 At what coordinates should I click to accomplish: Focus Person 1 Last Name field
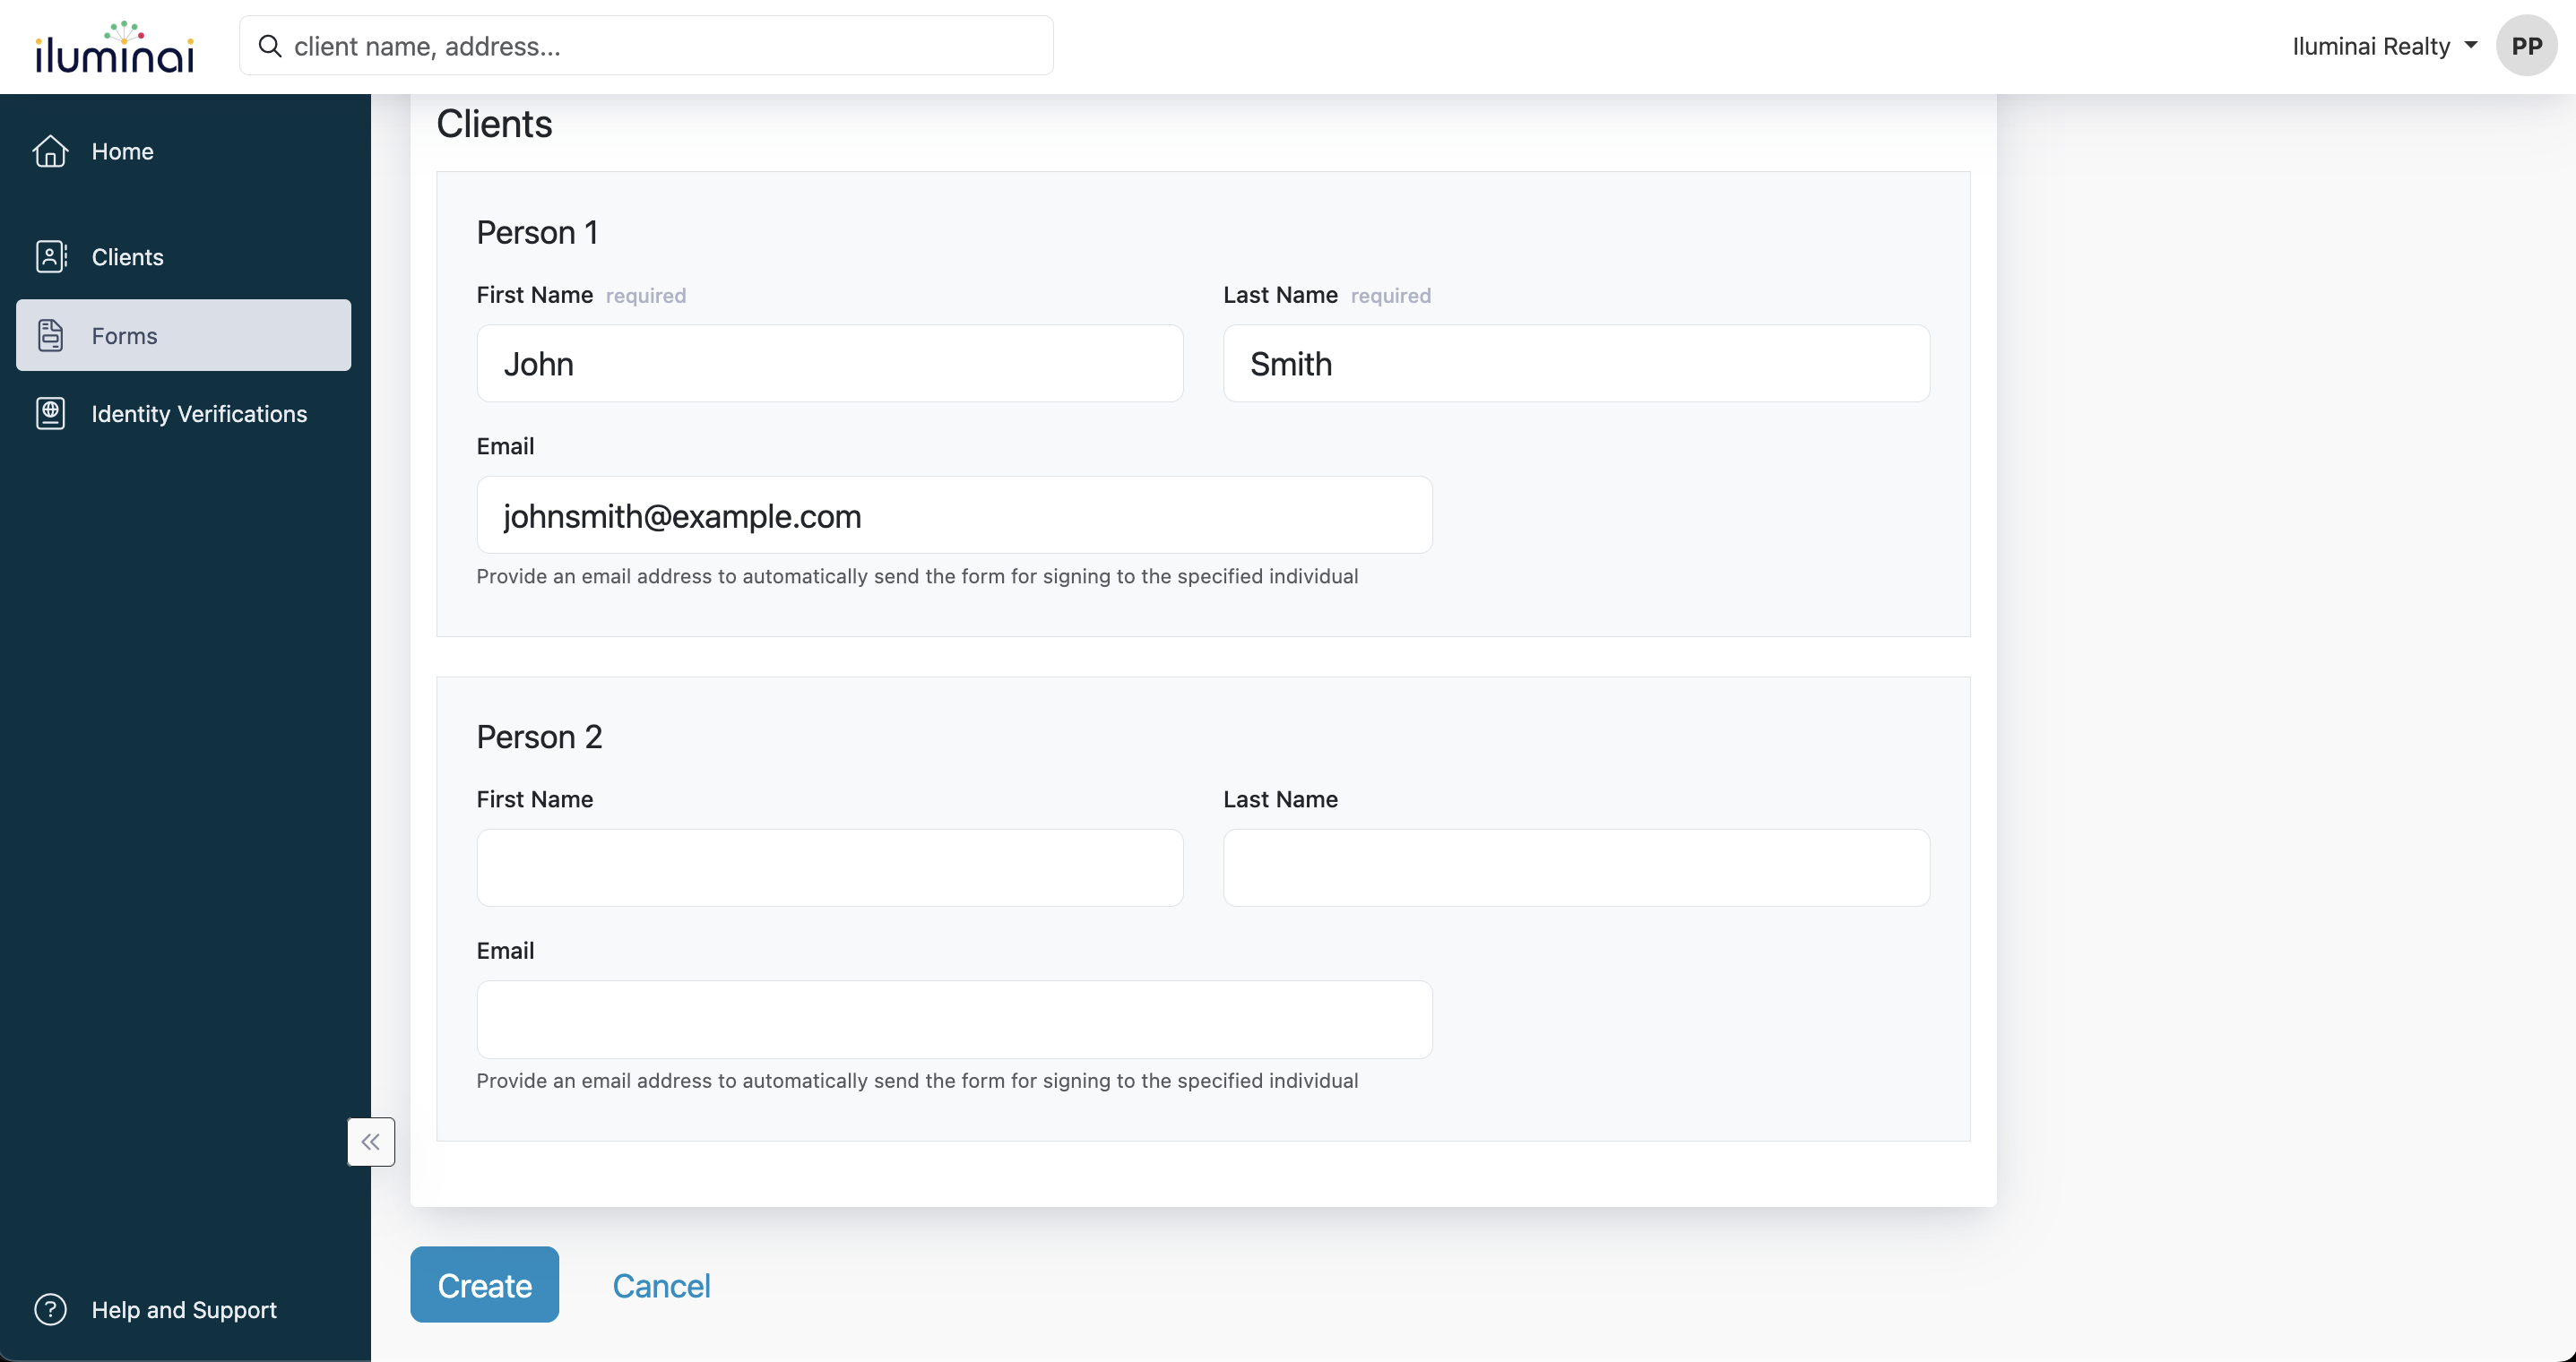pyautogui.click(x=1576, y=364)
